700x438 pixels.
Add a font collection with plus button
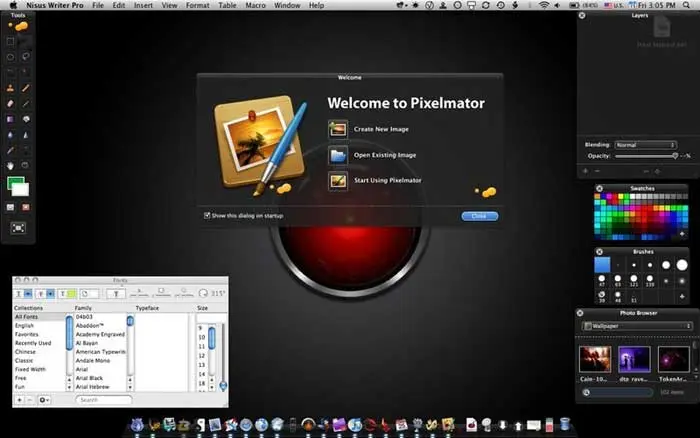pos(19,400)
